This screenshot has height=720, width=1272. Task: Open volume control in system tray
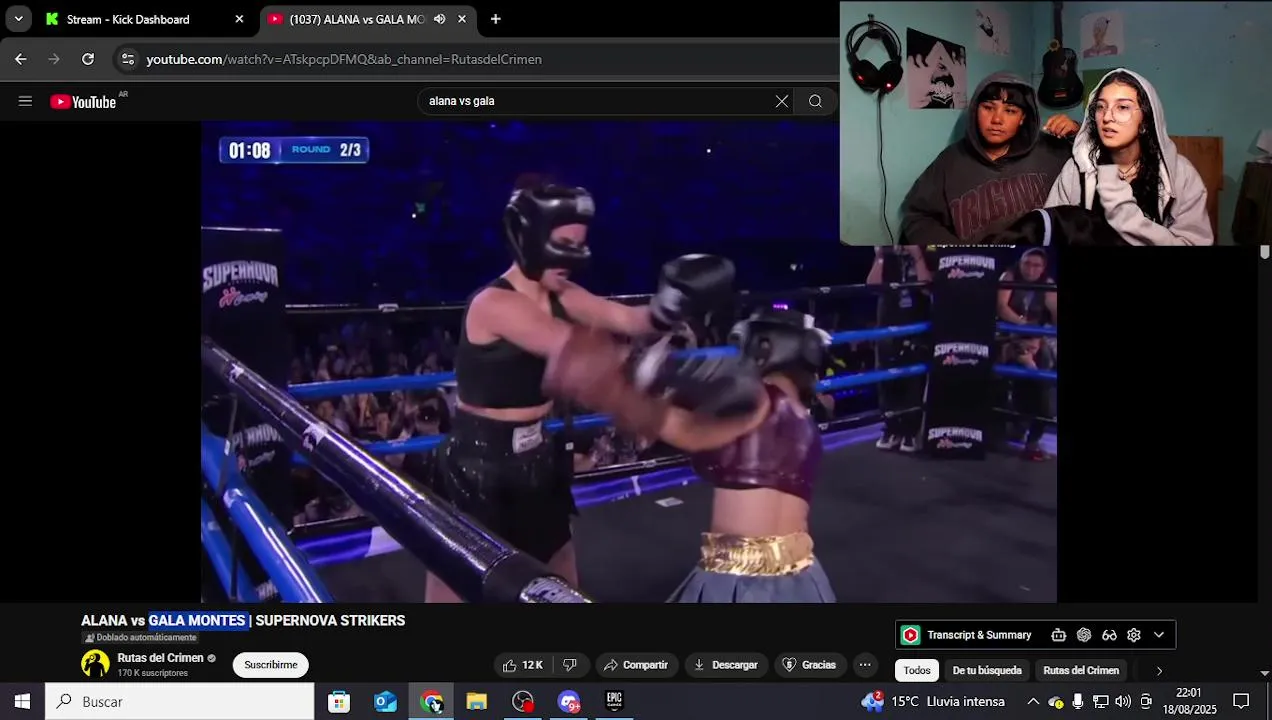click(1123, 702)
